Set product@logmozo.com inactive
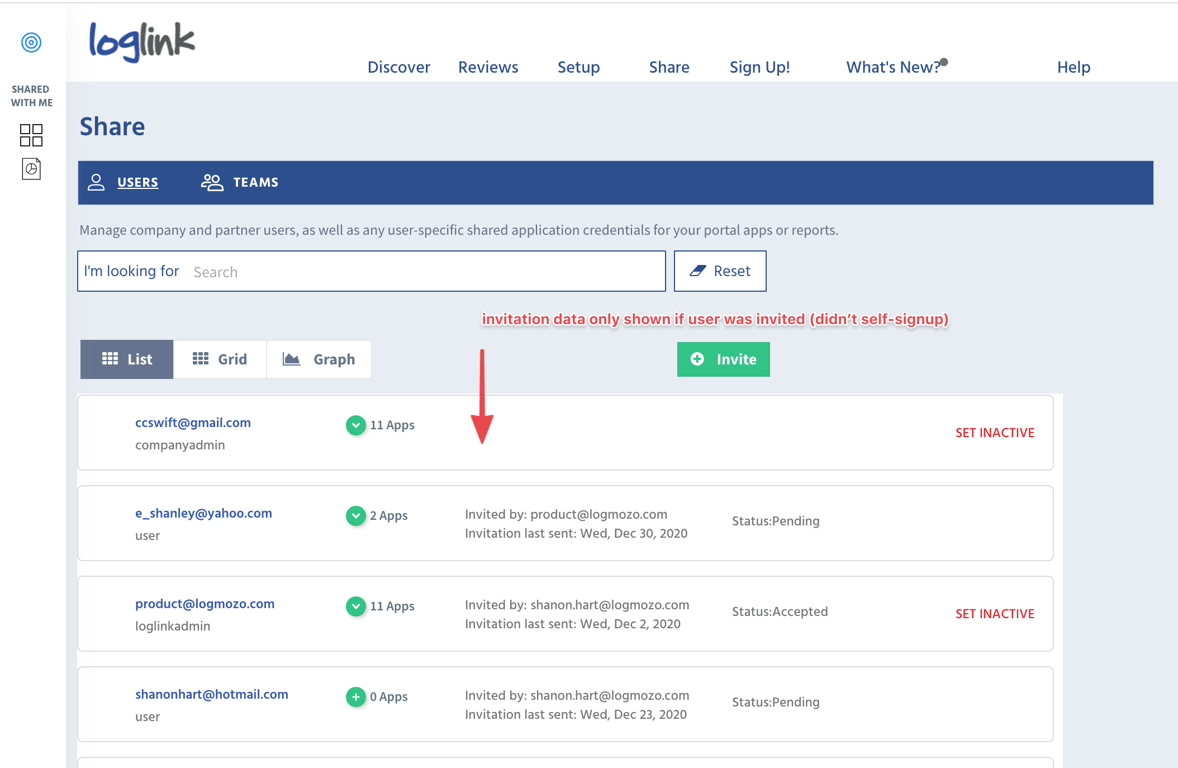Image resolution: width=1178 pixels, height=768 pixels. pos(995,614)
